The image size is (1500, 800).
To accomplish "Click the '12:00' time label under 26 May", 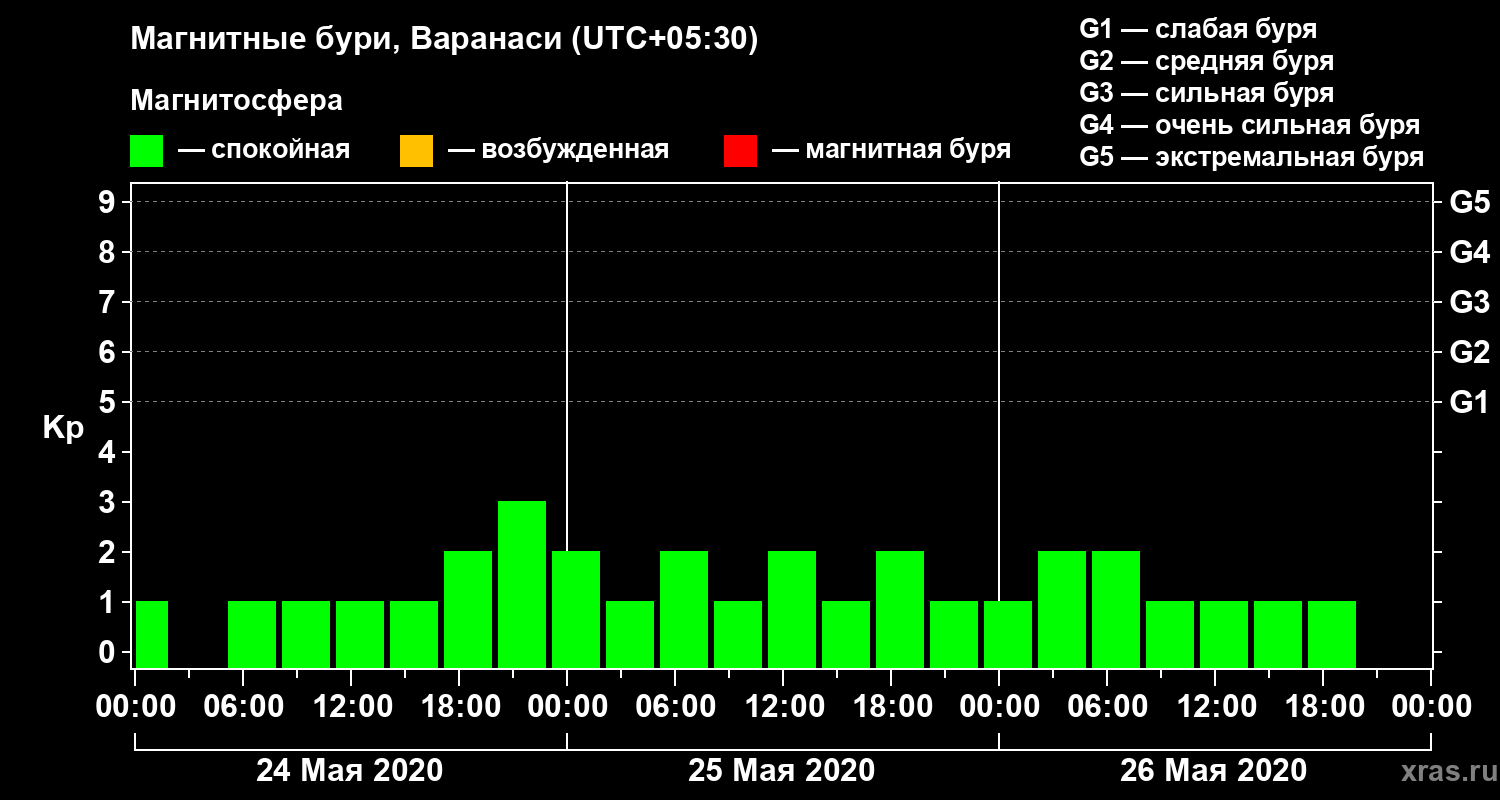I will pos(1215,706).
